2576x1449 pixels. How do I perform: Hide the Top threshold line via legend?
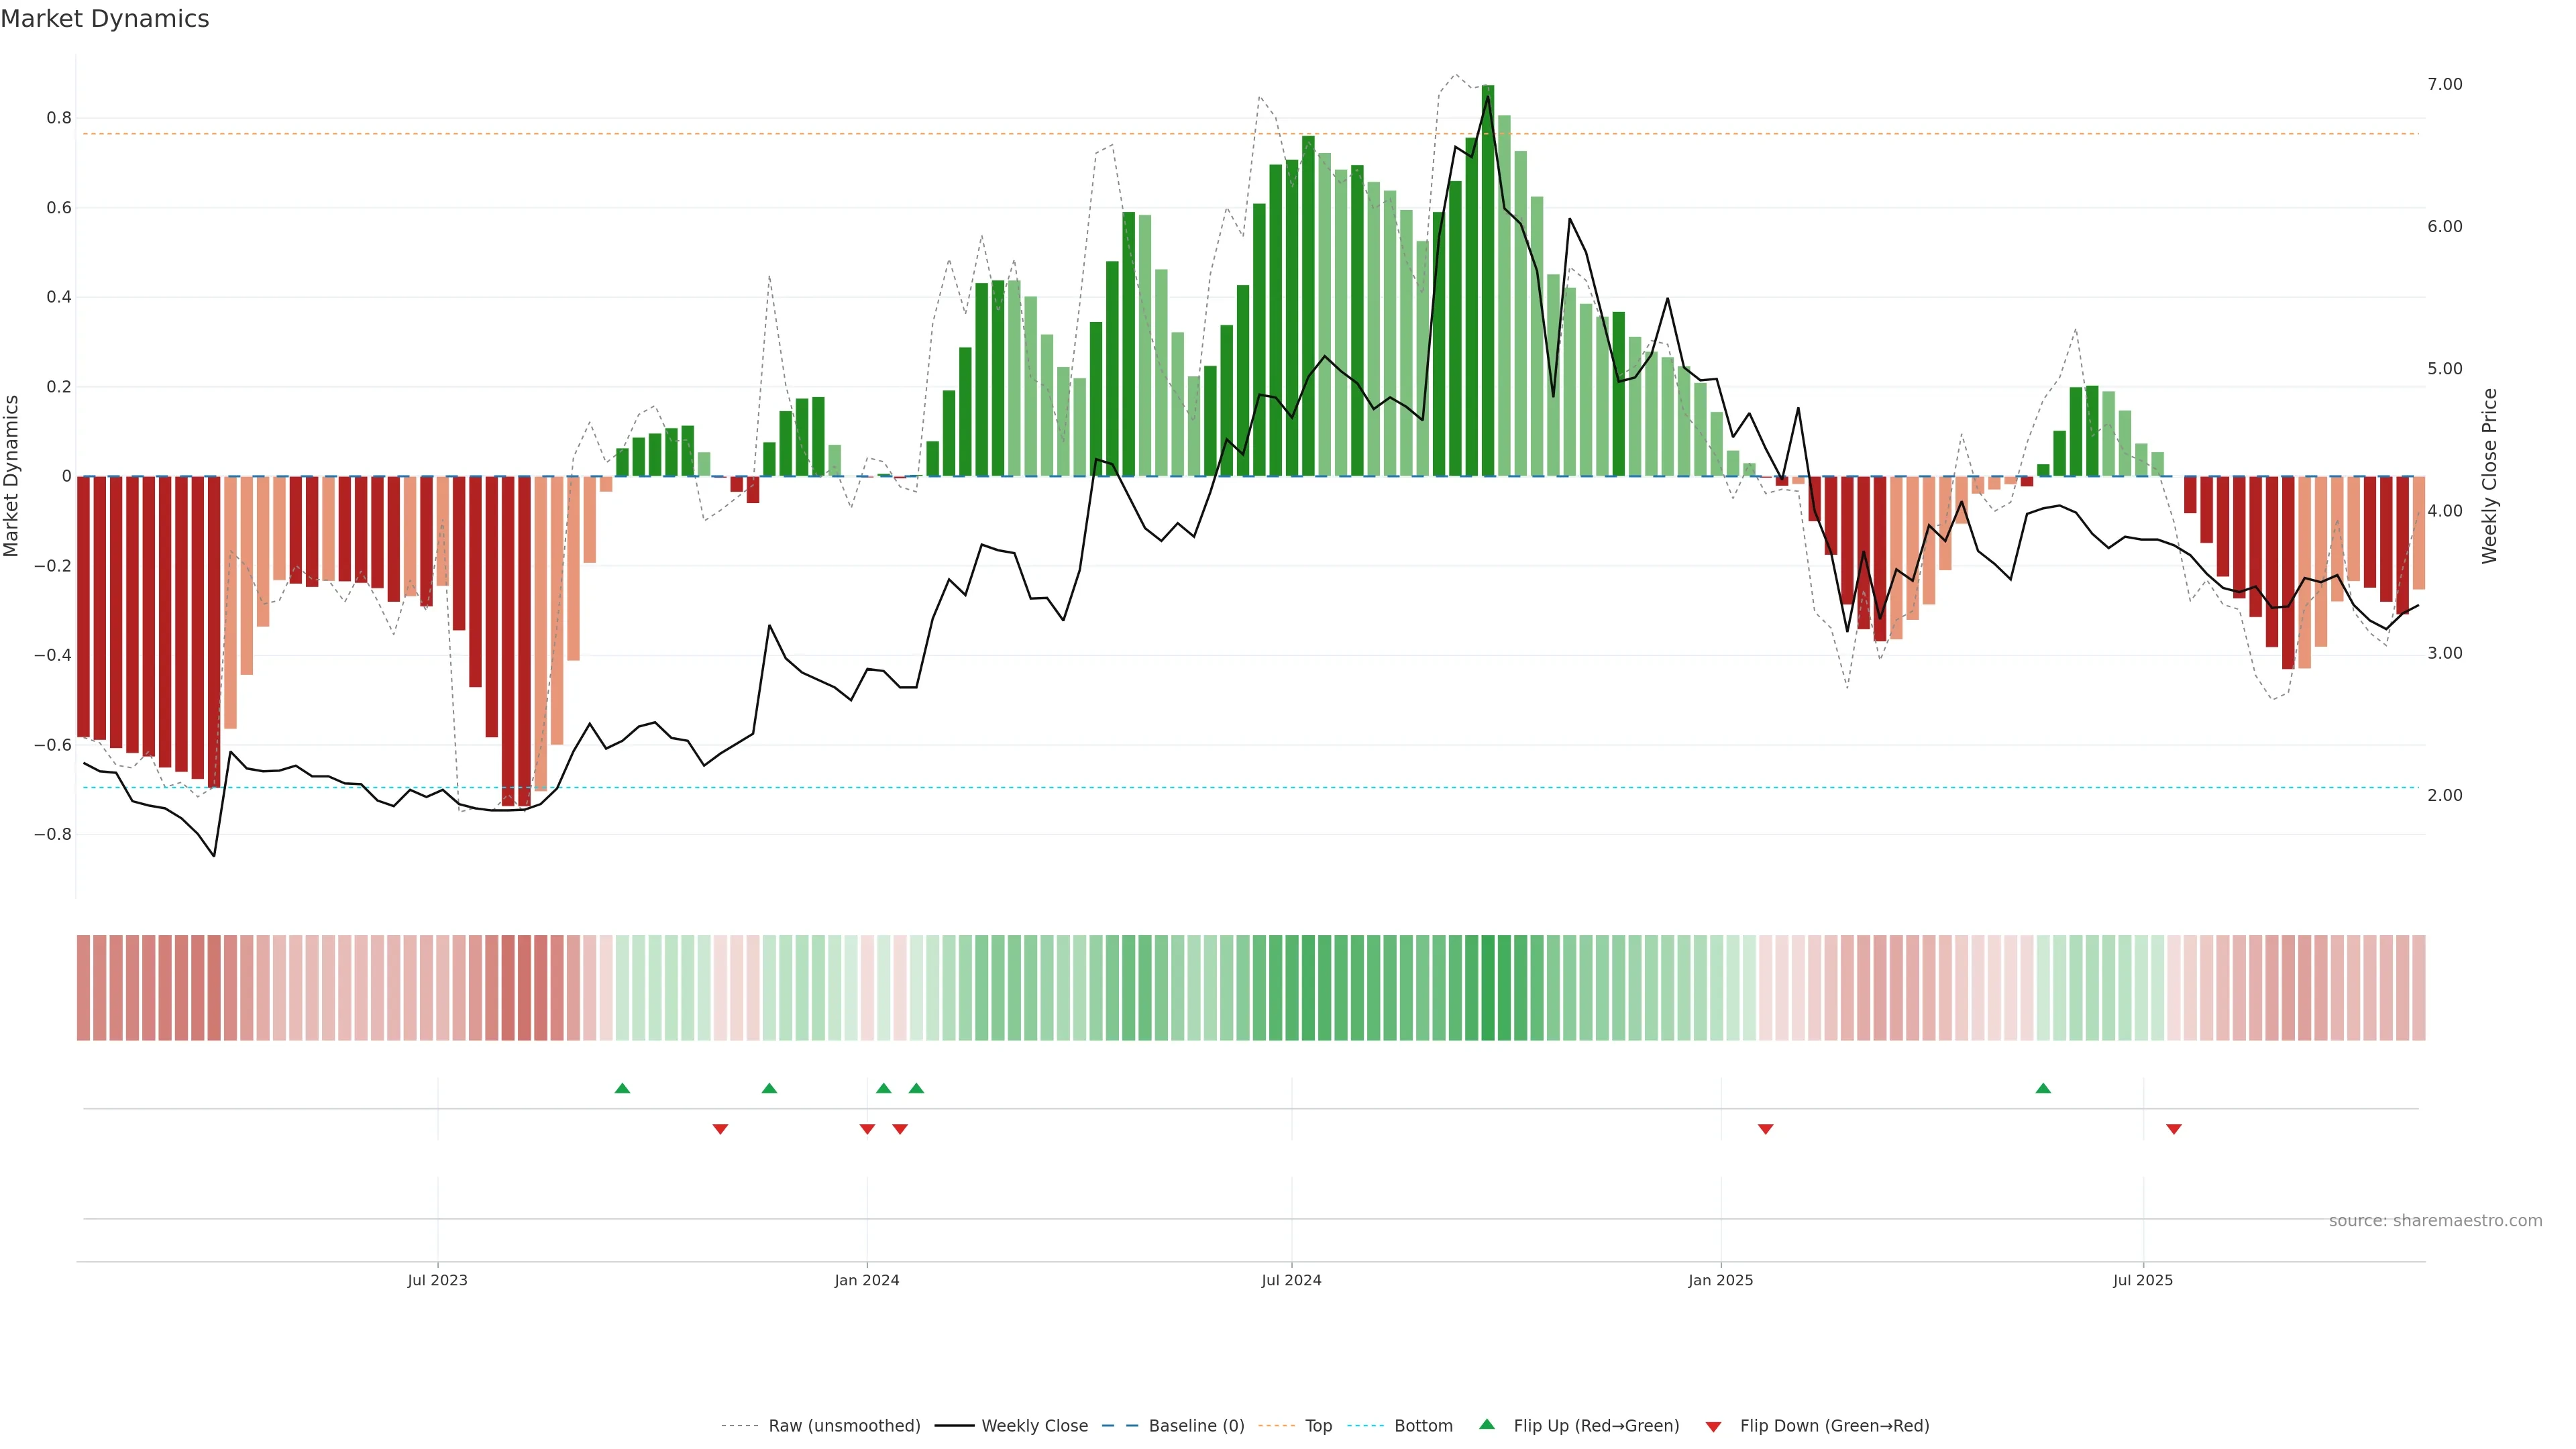pyautogui.click(x=1318, y=1426)
